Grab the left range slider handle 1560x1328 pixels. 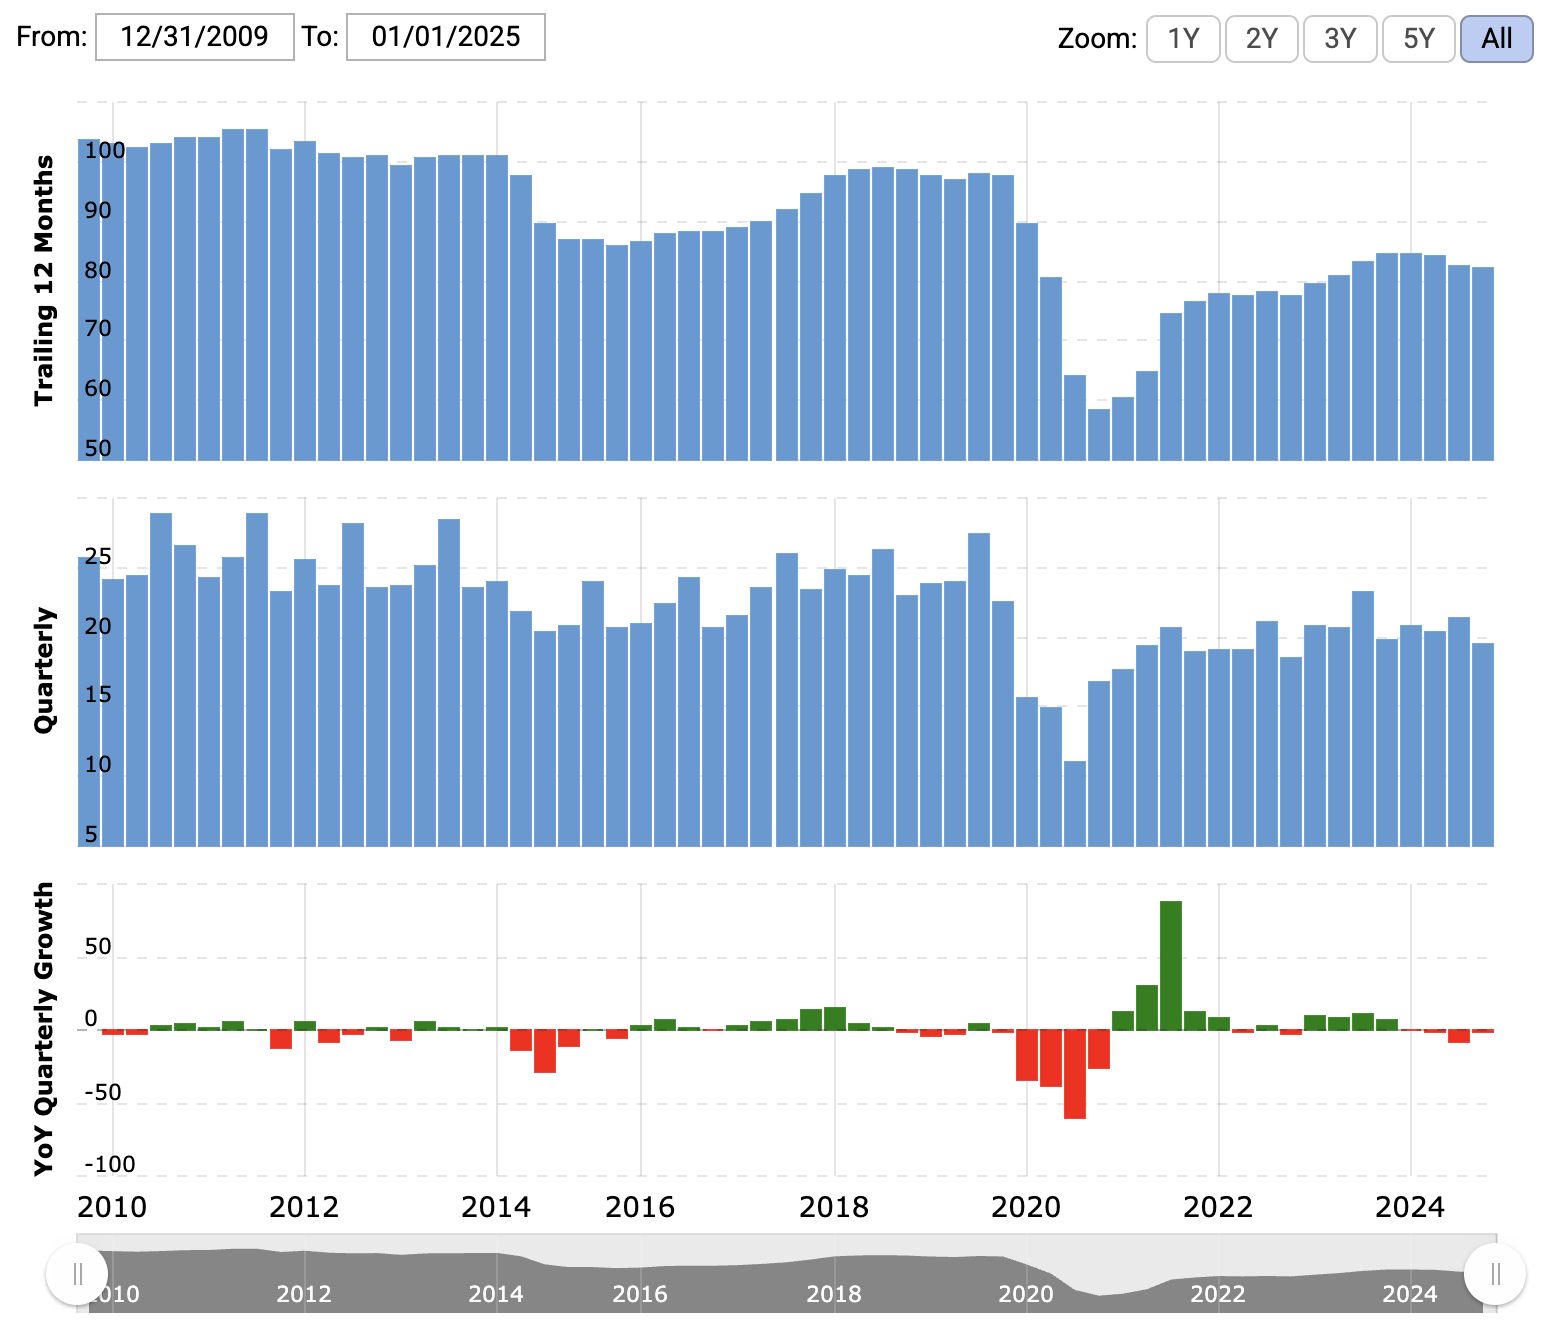tap(77, 1274)
